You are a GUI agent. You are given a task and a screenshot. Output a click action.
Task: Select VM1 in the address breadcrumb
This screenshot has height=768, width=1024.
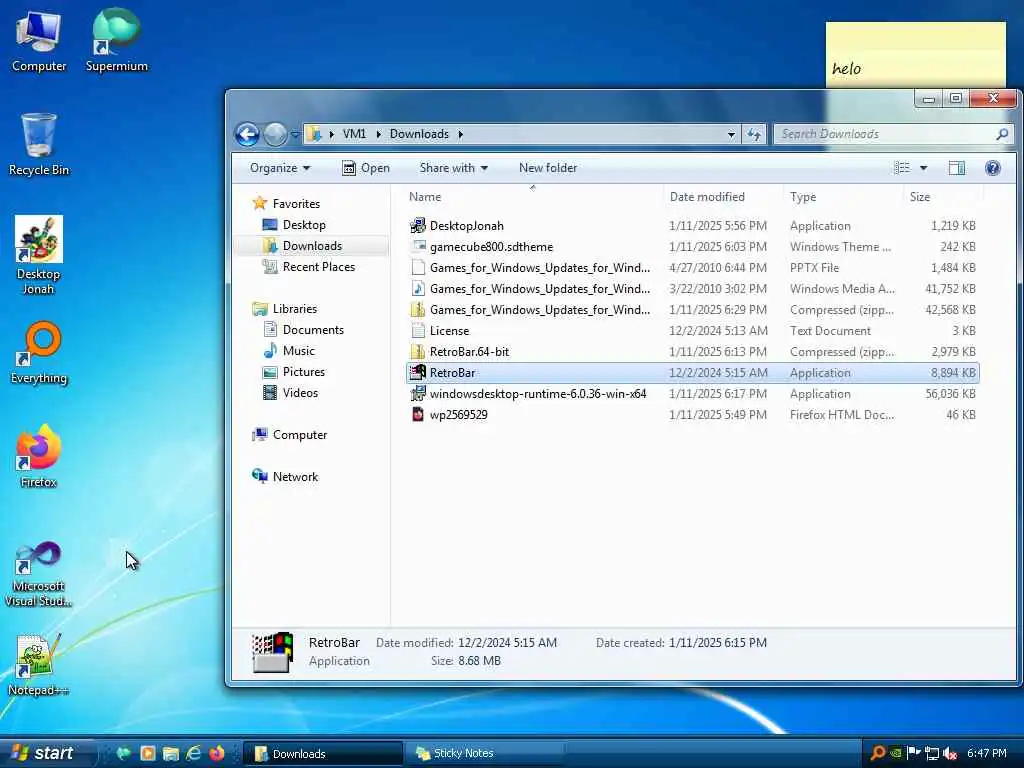tap(354, 134)
